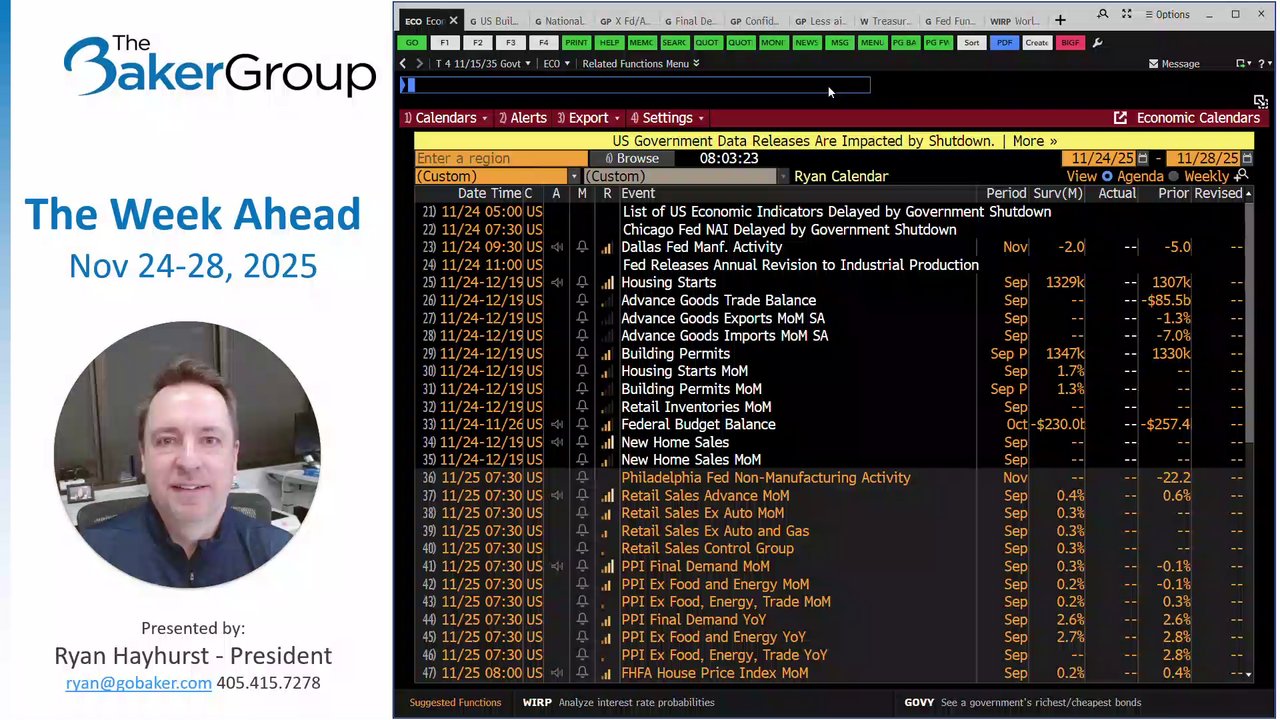Open the Export dropdown menu
This screenshot has width=1280, height=720.
tap(588, 118)
